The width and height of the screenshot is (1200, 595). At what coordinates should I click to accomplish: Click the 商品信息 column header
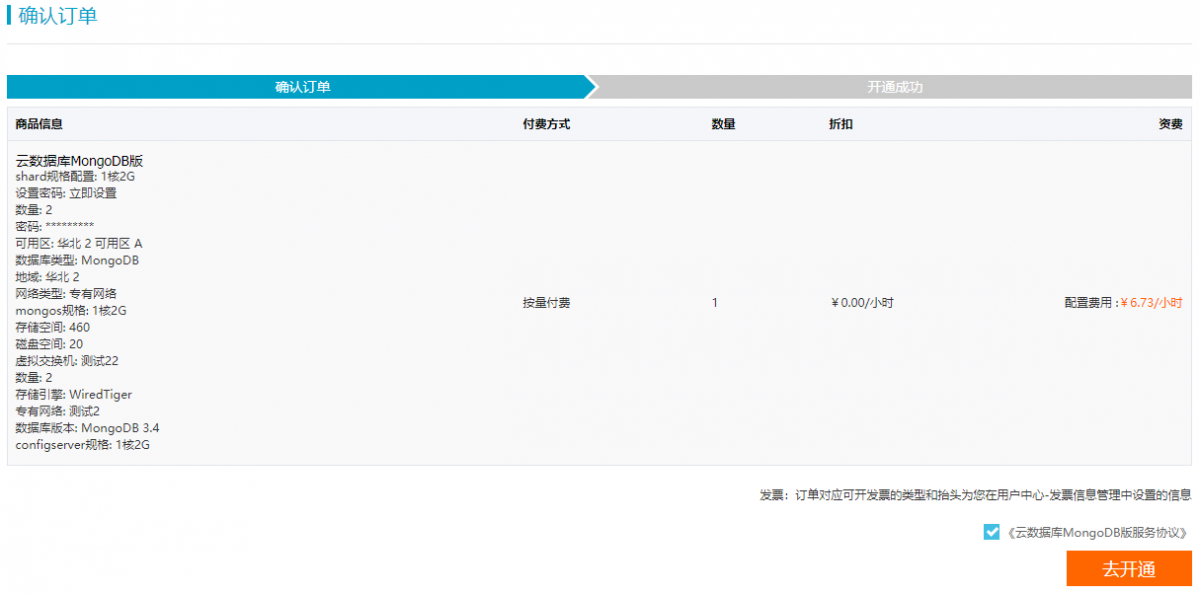[x=39, y=124]
